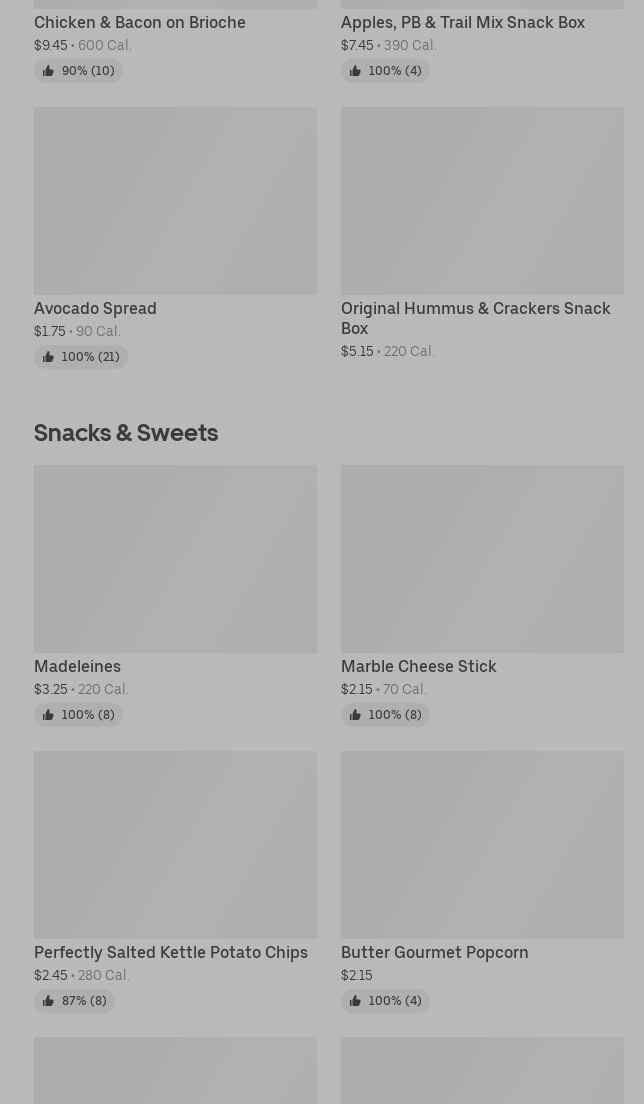Click the Snacks & Sweets section heading
Image resolution: width=644 pixels, height=1104 pixels.
click(126, 432)
